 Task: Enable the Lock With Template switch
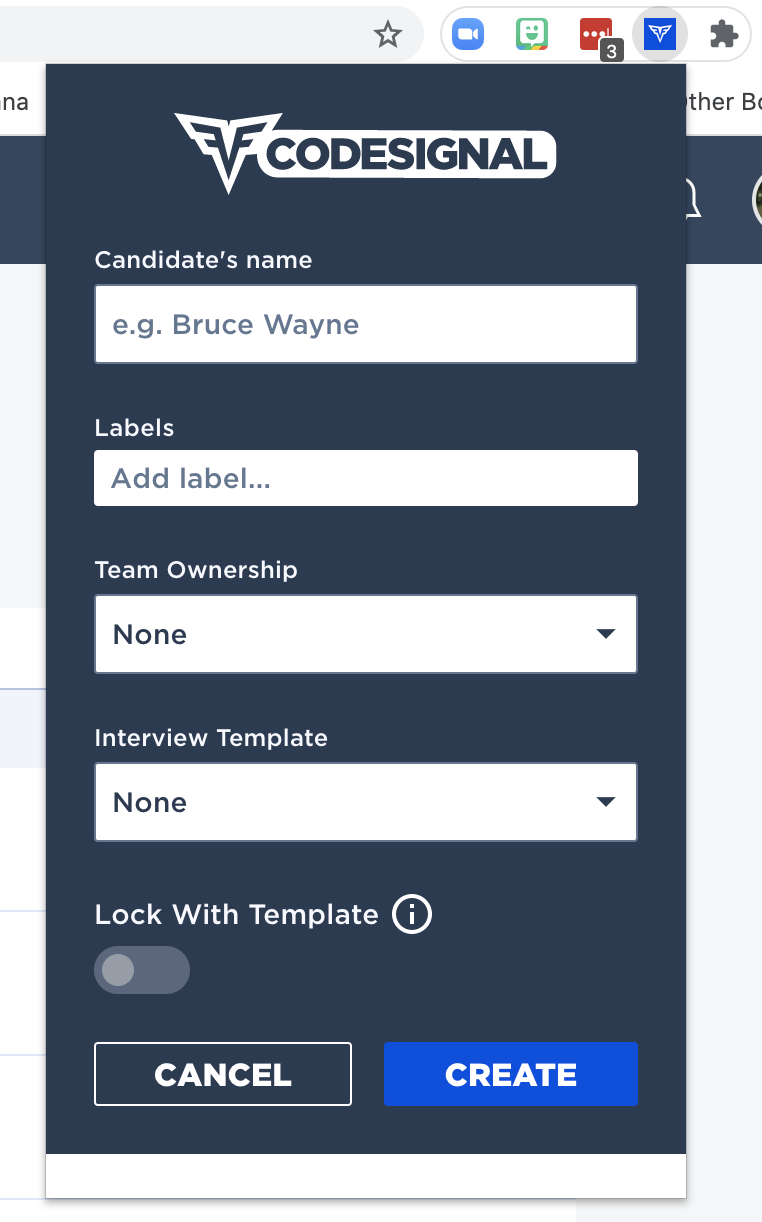141,970
